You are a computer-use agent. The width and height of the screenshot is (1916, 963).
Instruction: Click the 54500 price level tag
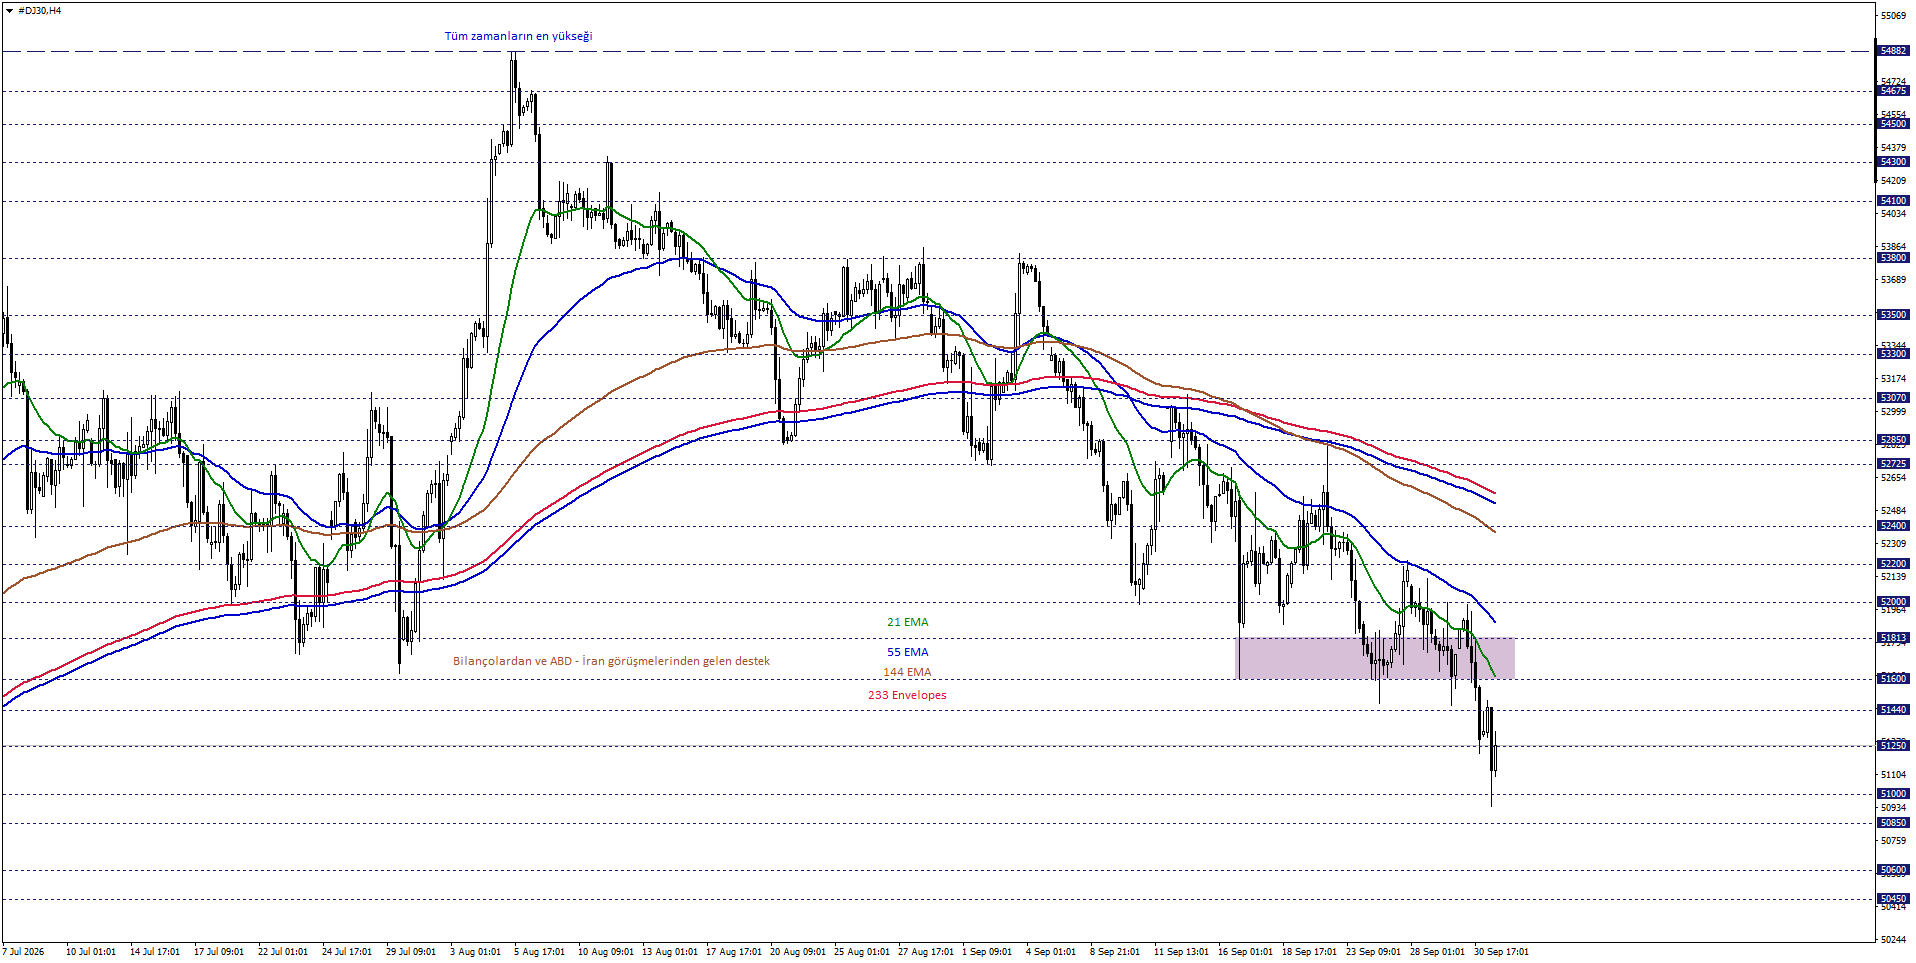tap(1893, 124)
